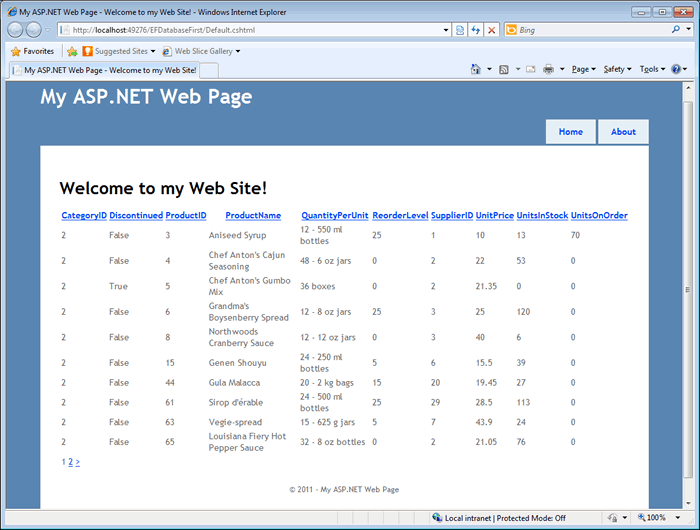Click the search magnifier icon

(x=676, y=29)
